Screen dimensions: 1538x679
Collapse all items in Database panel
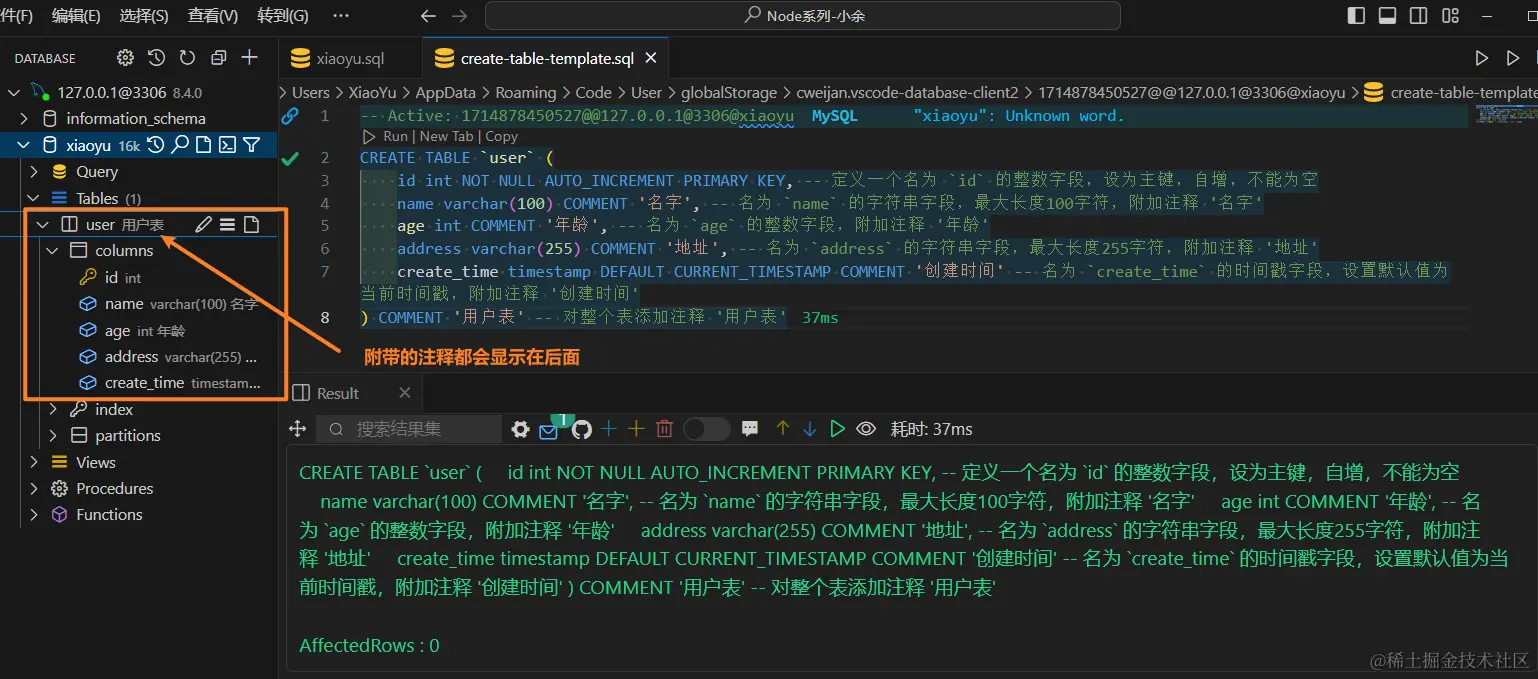coord(218,57)
